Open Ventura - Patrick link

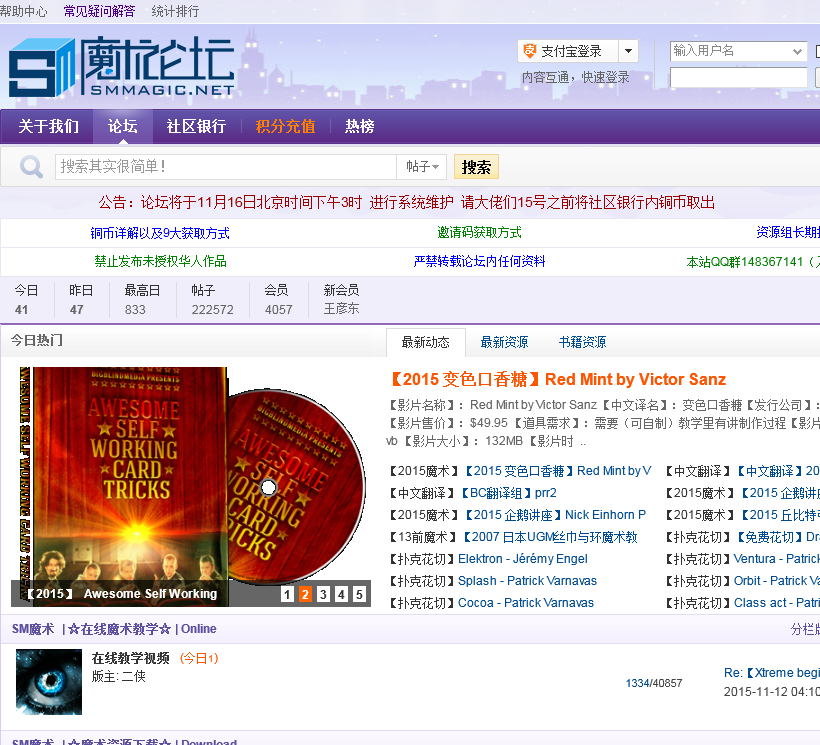[777, 559]
